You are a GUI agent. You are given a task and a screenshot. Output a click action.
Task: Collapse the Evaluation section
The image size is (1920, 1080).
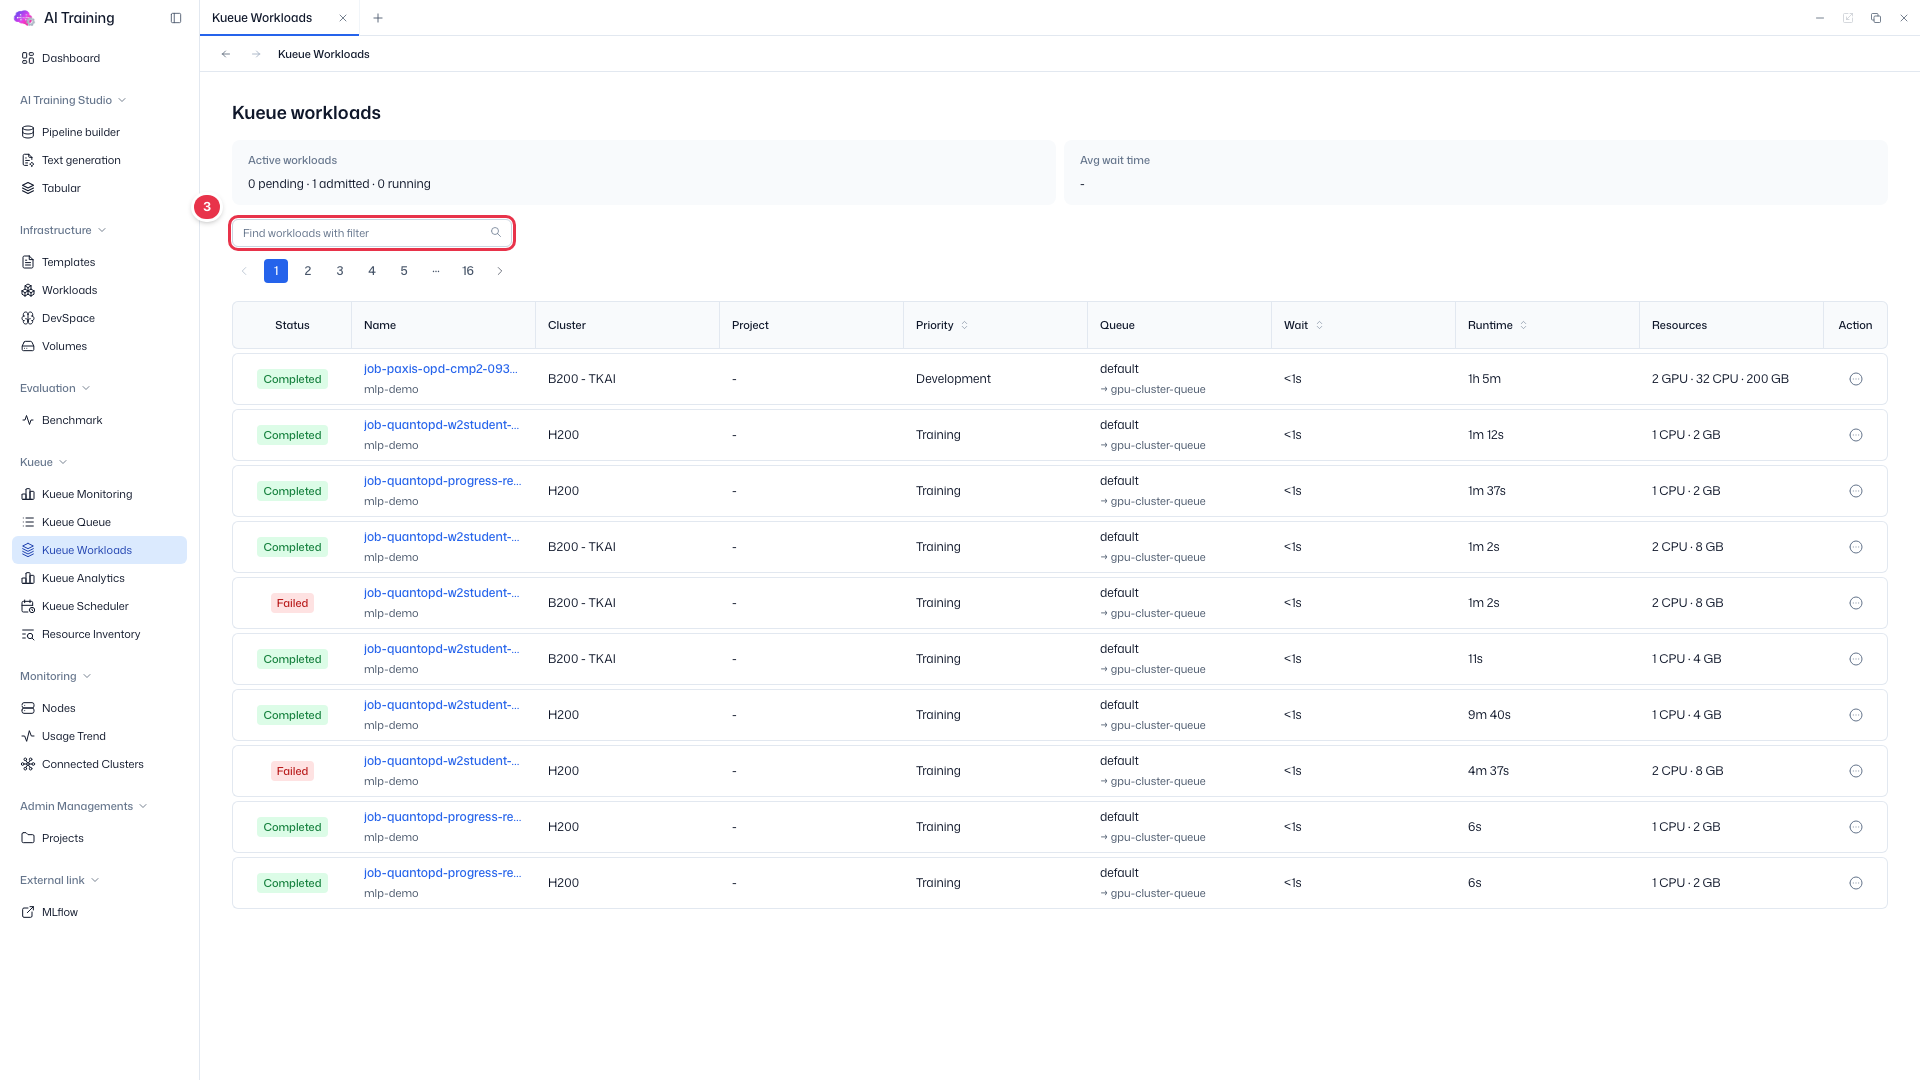(x=55, y=388)
